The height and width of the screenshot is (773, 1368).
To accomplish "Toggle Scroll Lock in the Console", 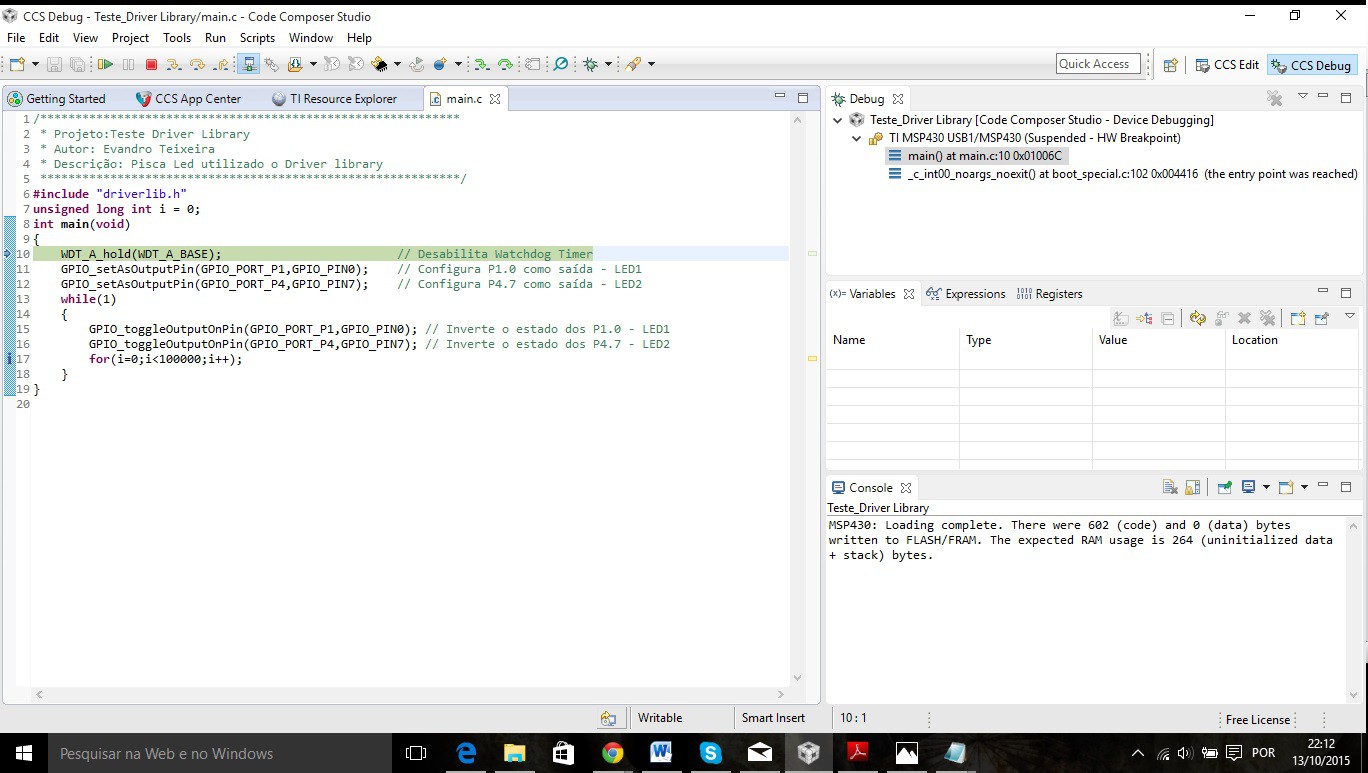I will (x=1192, y=487).
